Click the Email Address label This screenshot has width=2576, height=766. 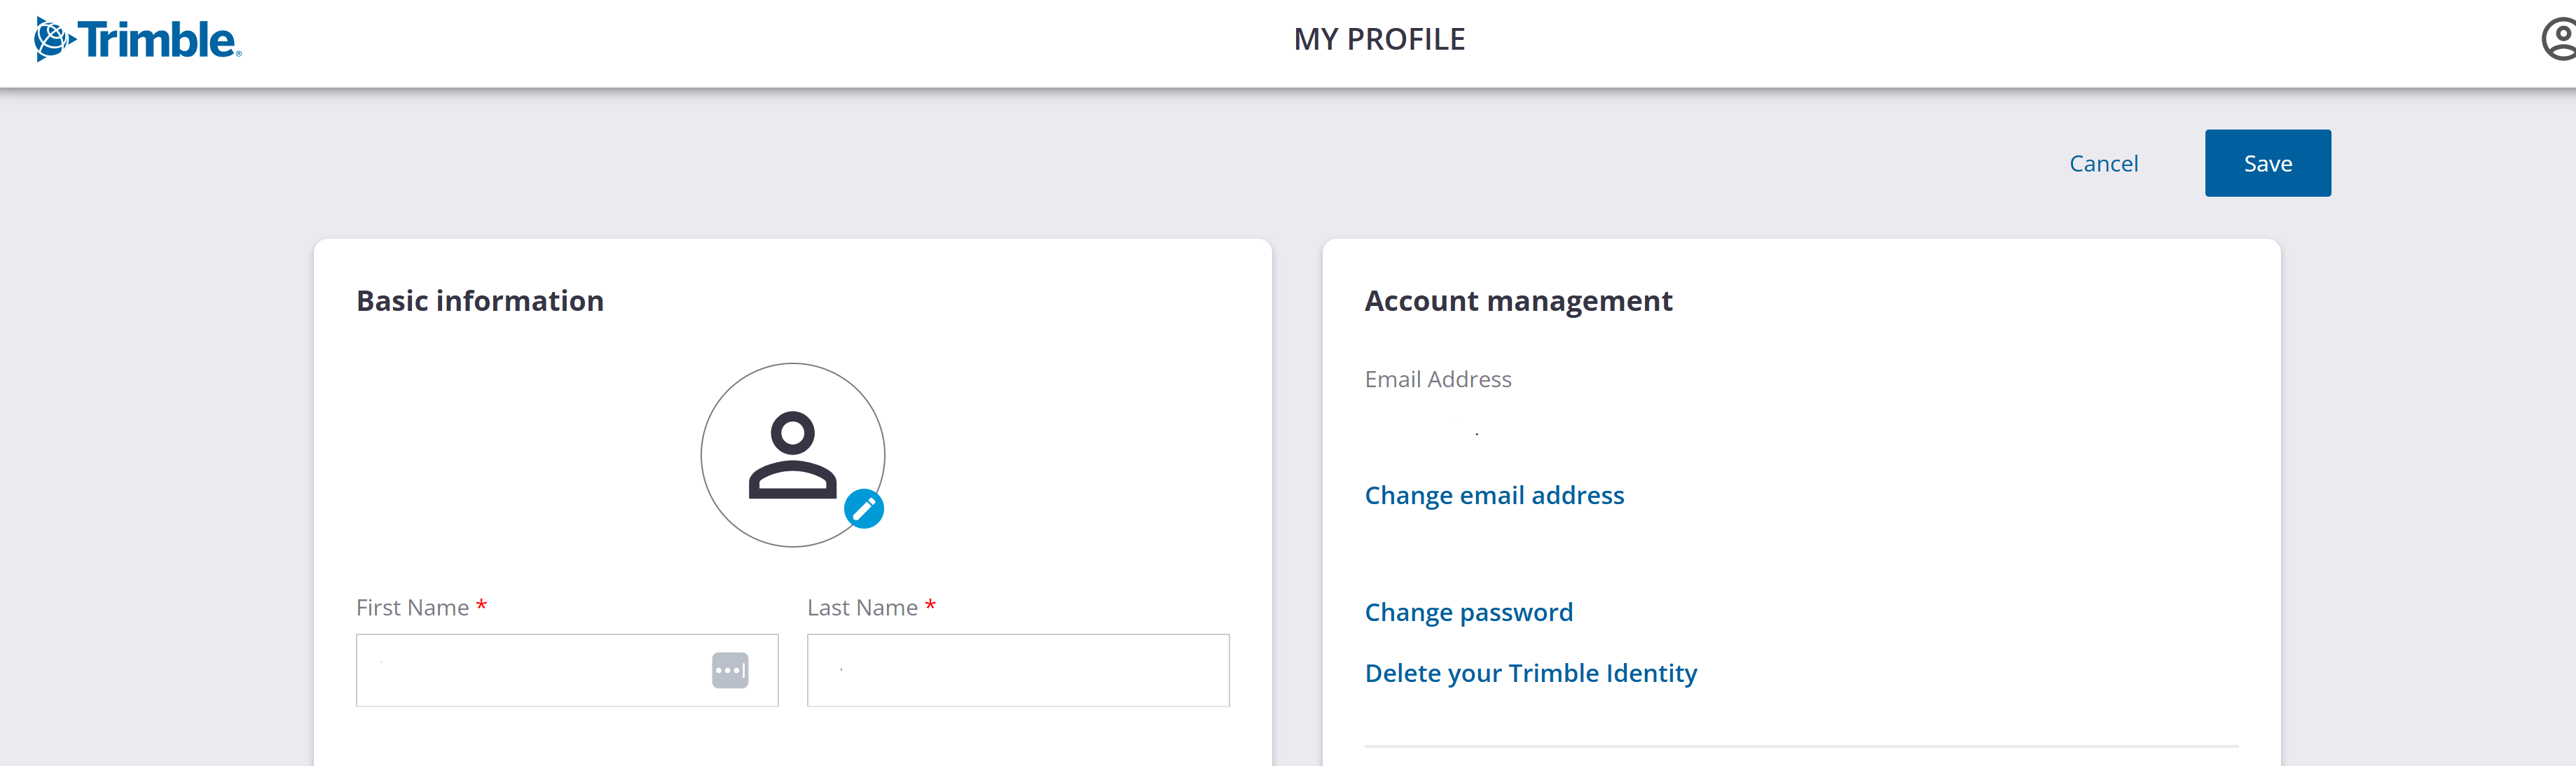coord(1438,379)
